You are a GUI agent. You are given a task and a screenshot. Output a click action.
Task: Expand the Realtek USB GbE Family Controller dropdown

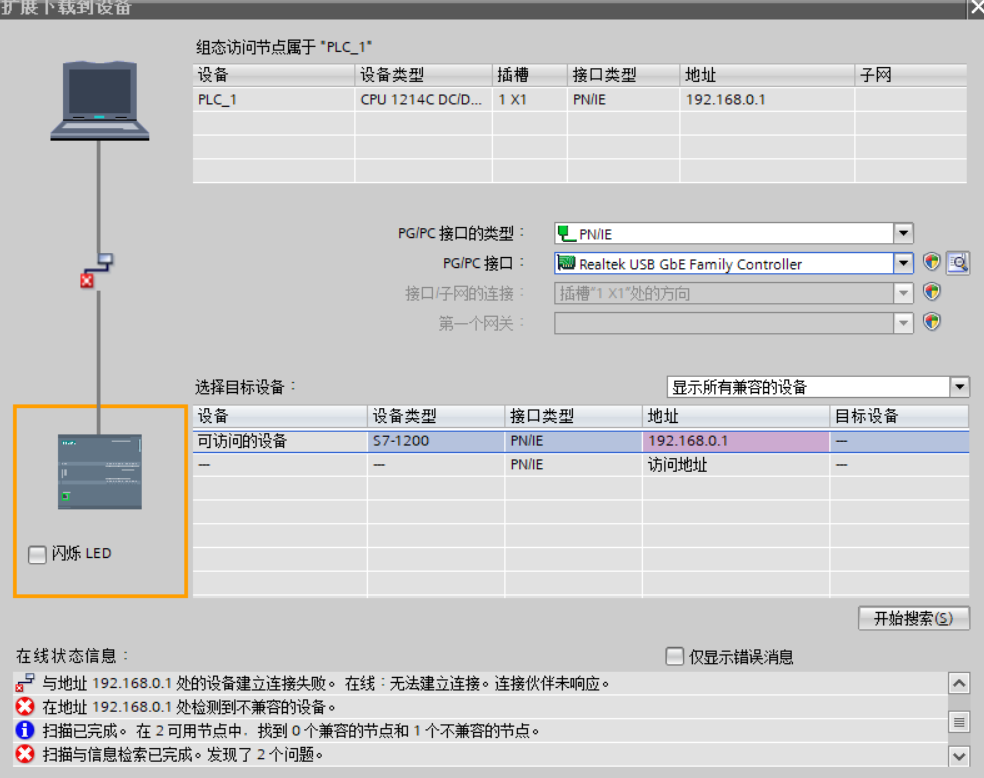tap(903, 264)
